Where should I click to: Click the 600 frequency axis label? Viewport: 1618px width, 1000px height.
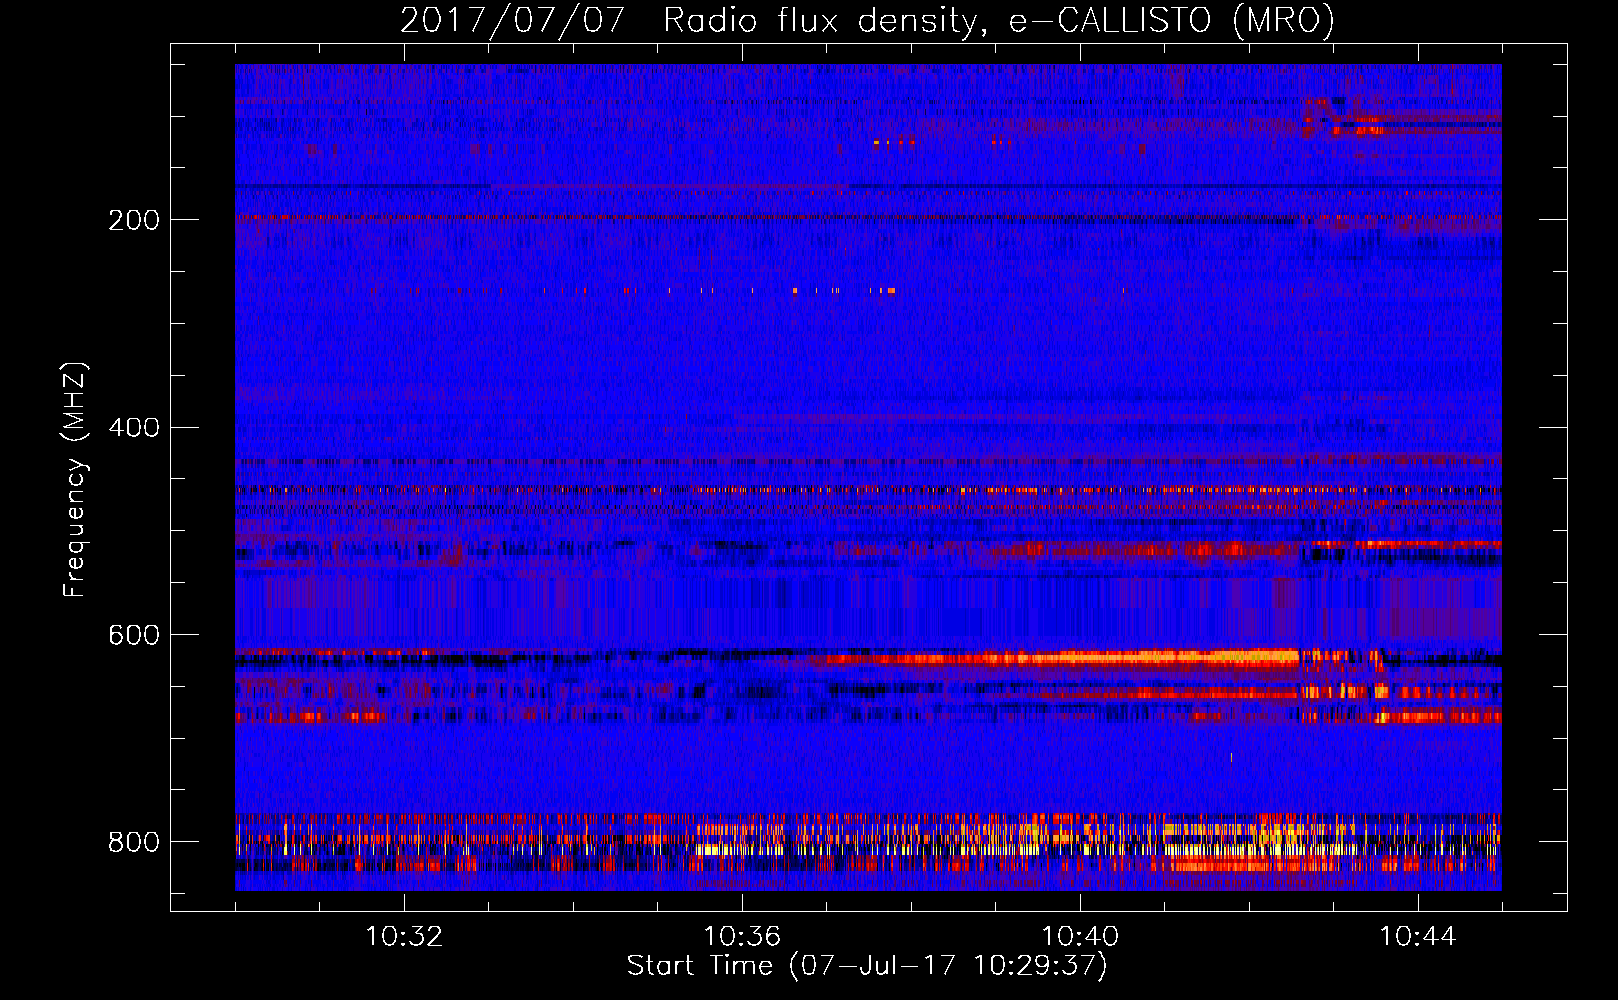[x=134, y=635]
